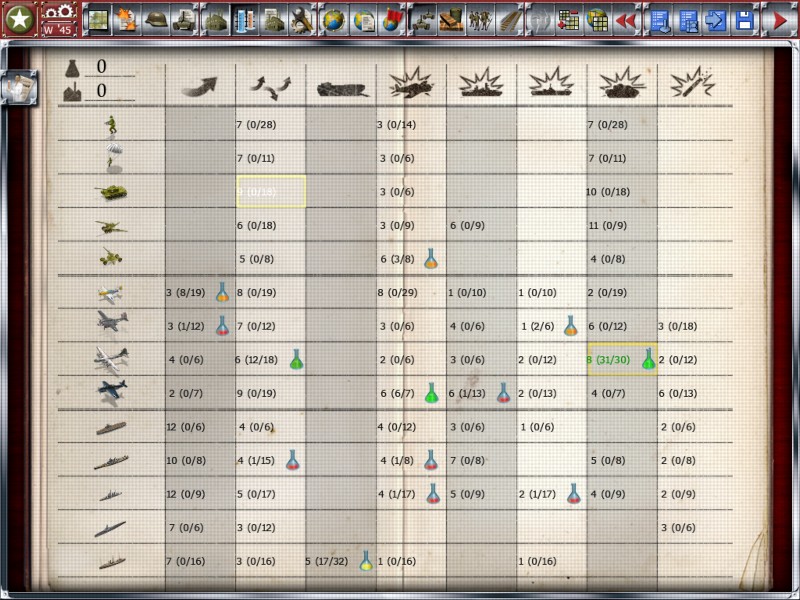Click the factory production icon
Viewport: 800px width, 600px height.
point(216,20)
